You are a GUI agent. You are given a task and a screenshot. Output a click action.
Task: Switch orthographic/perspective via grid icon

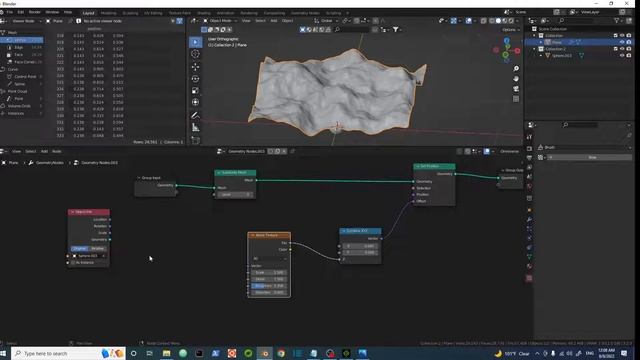pyautogui.click(x=516, y=99)
